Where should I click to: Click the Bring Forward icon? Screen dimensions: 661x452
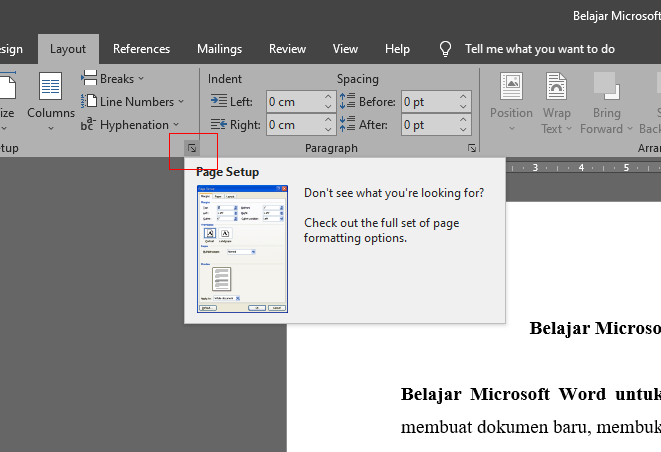(606, 86)
